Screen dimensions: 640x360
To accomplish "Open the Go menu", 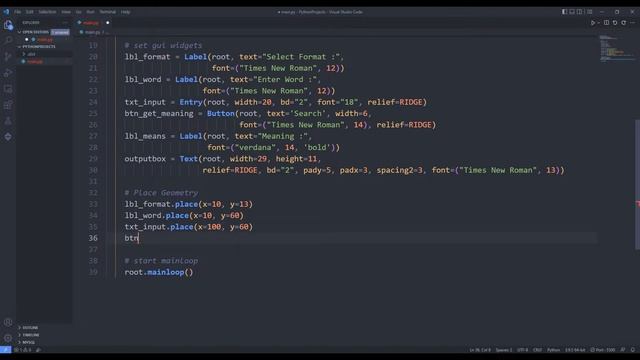I will tap(78, 12).
